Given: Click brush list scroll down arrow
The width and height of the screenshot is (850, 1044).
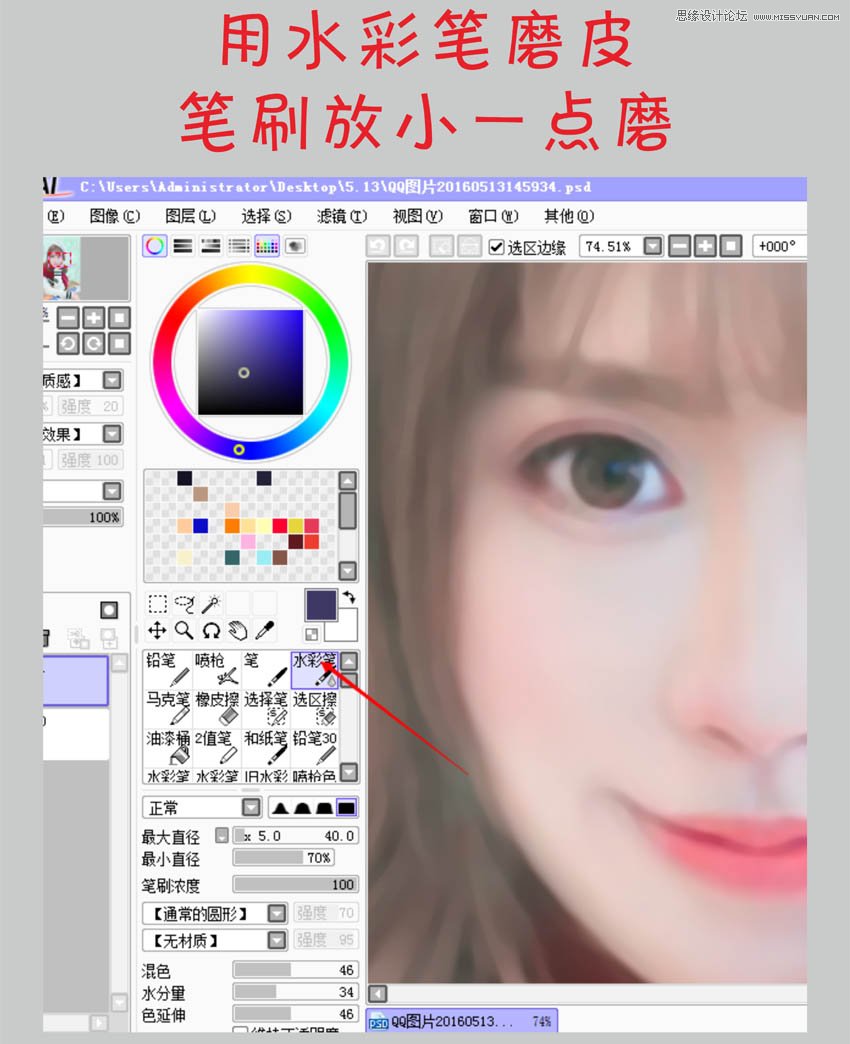Looking at the screenshot, I should [349, 772].
